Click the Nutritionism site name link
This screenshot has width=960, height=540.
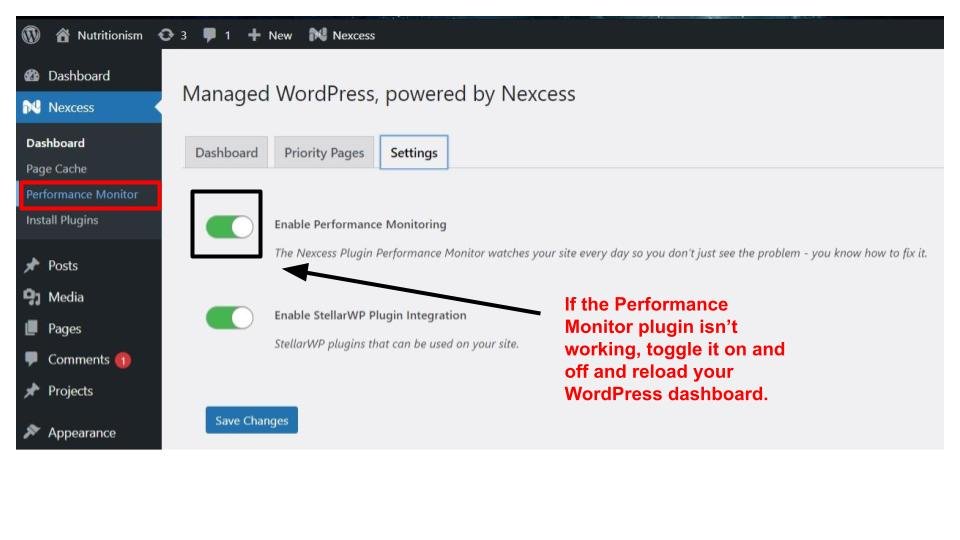click(x=110, y=36)
